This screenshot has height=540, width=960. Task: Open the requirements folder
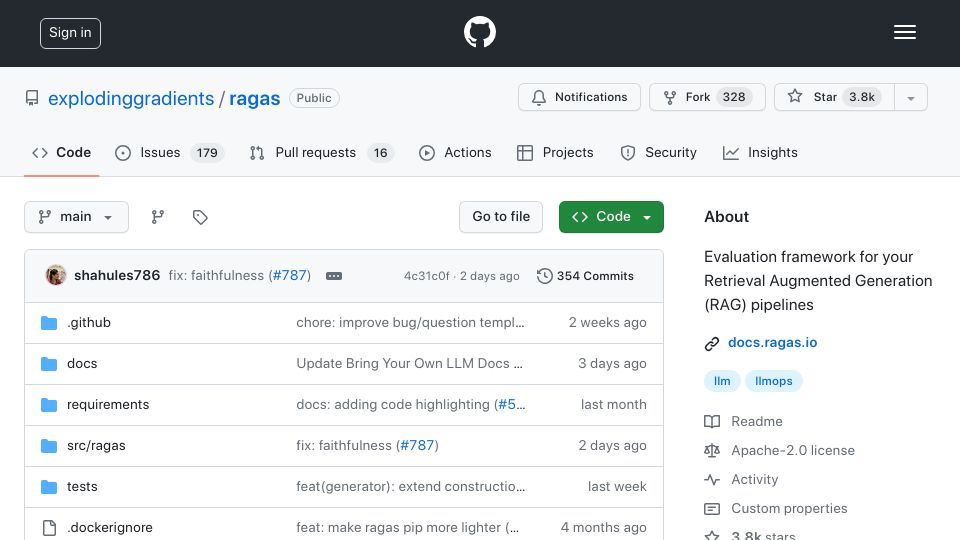[x=108, y=405]
